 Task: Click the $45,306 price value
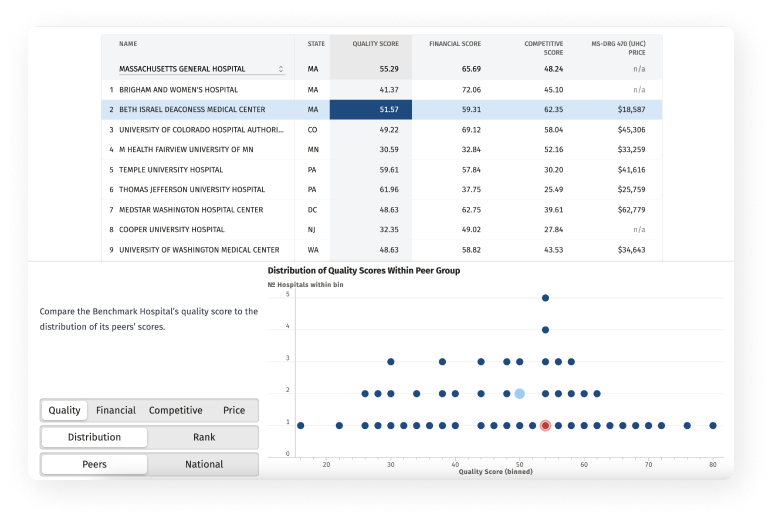pos(631,130)
